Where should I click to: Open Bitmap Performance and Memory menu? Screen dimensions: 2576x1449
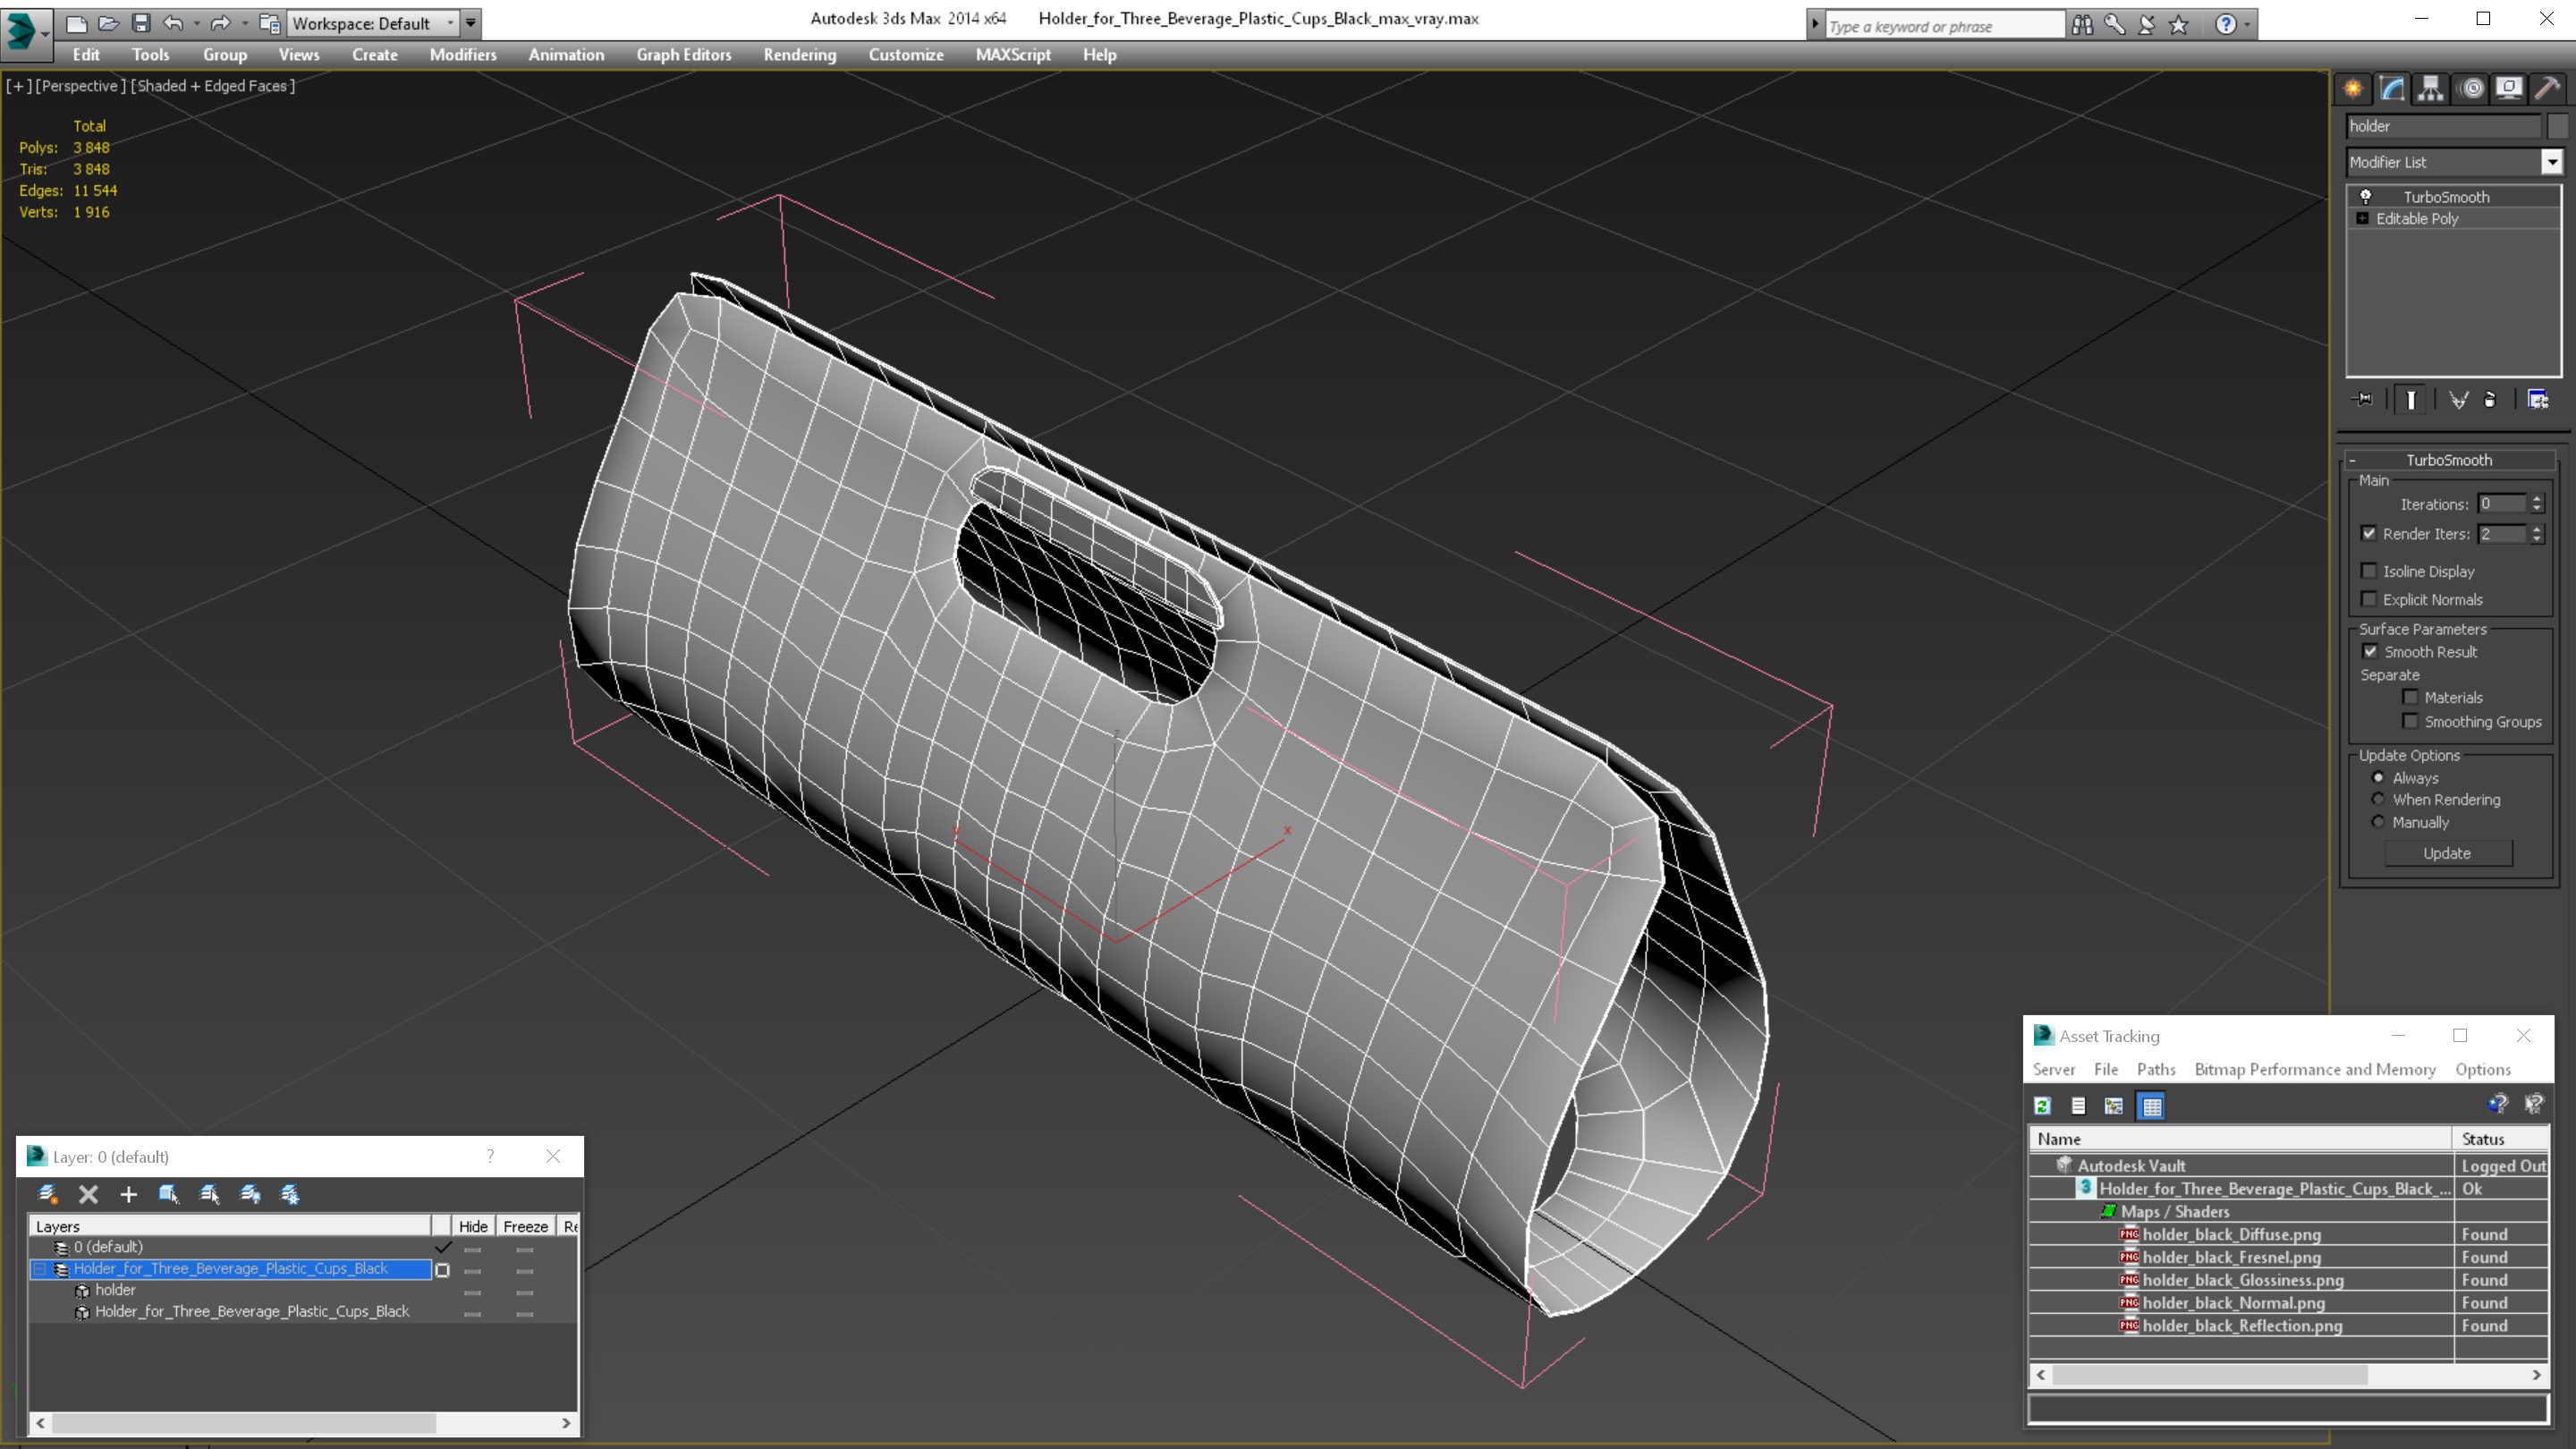click(x=2315, y=1070)
